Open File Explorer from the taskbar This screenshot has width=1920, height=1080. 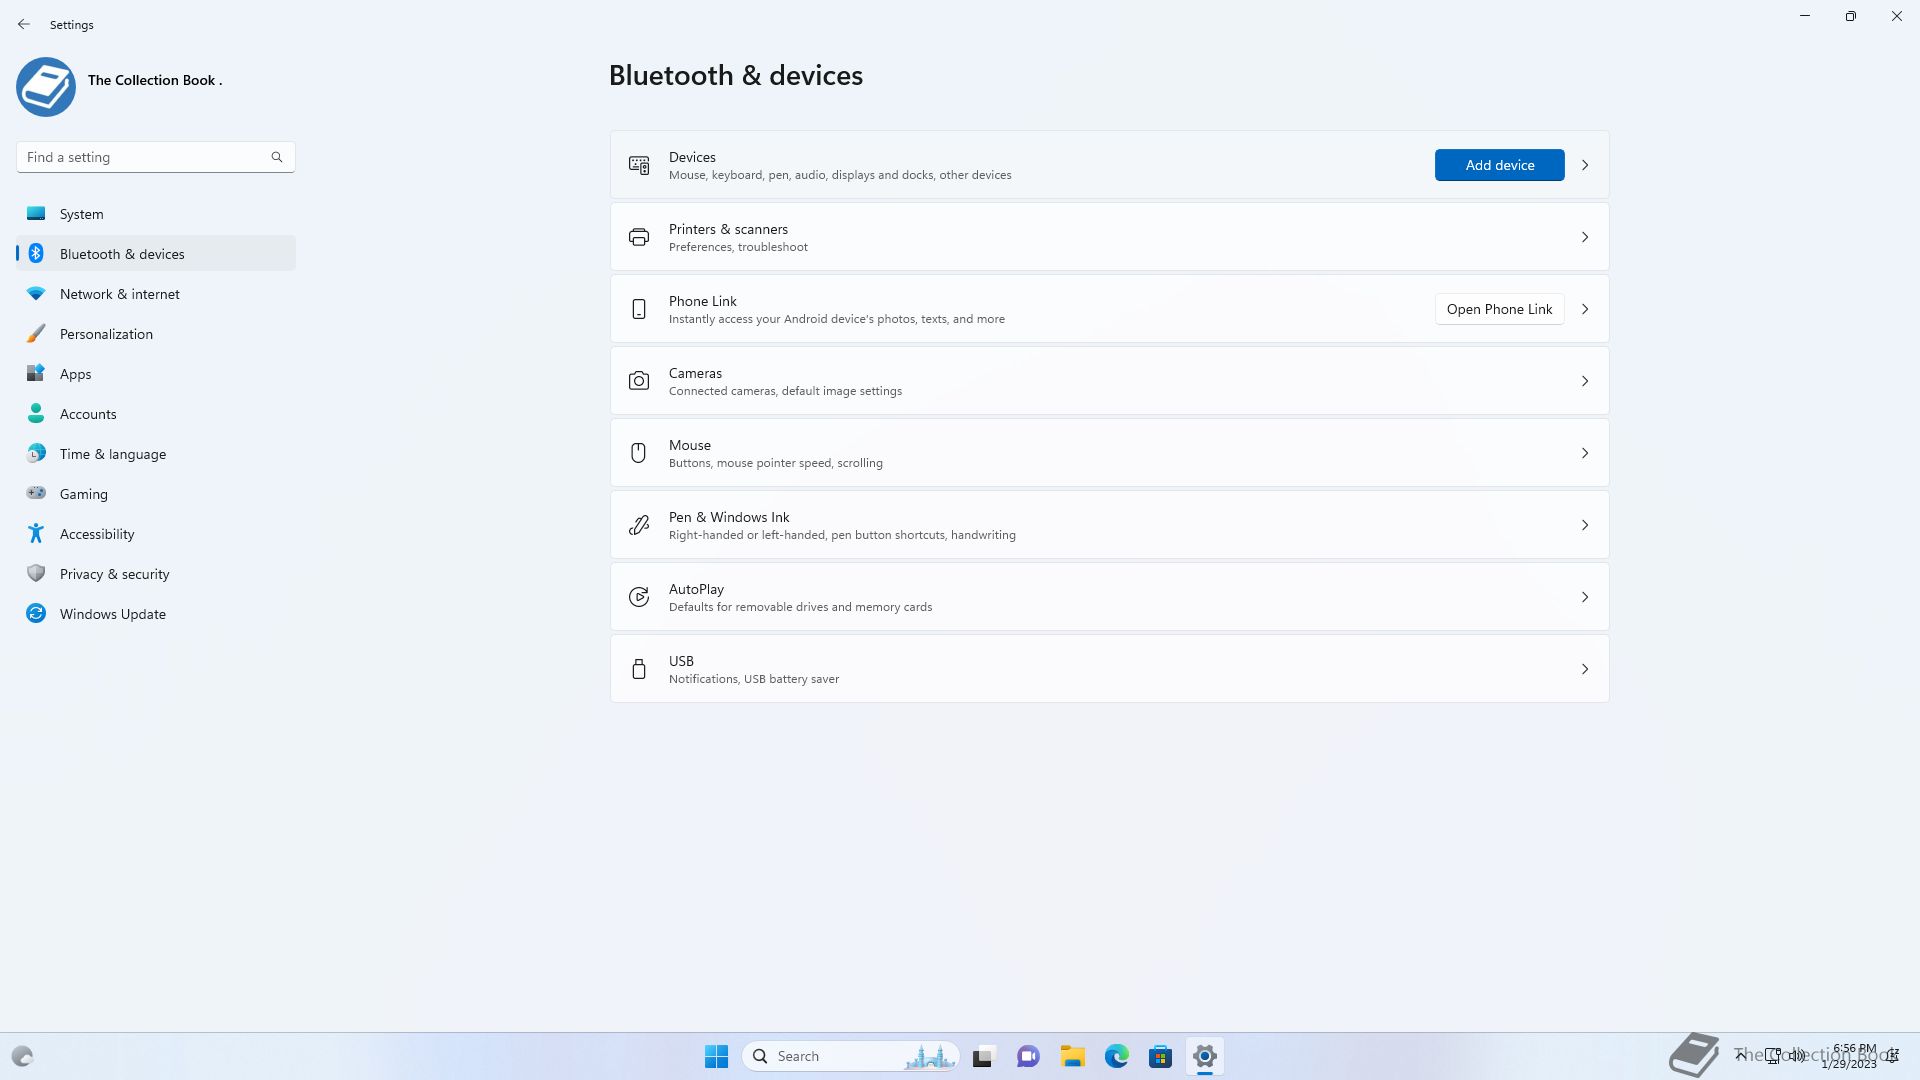coord(1073,1056)
